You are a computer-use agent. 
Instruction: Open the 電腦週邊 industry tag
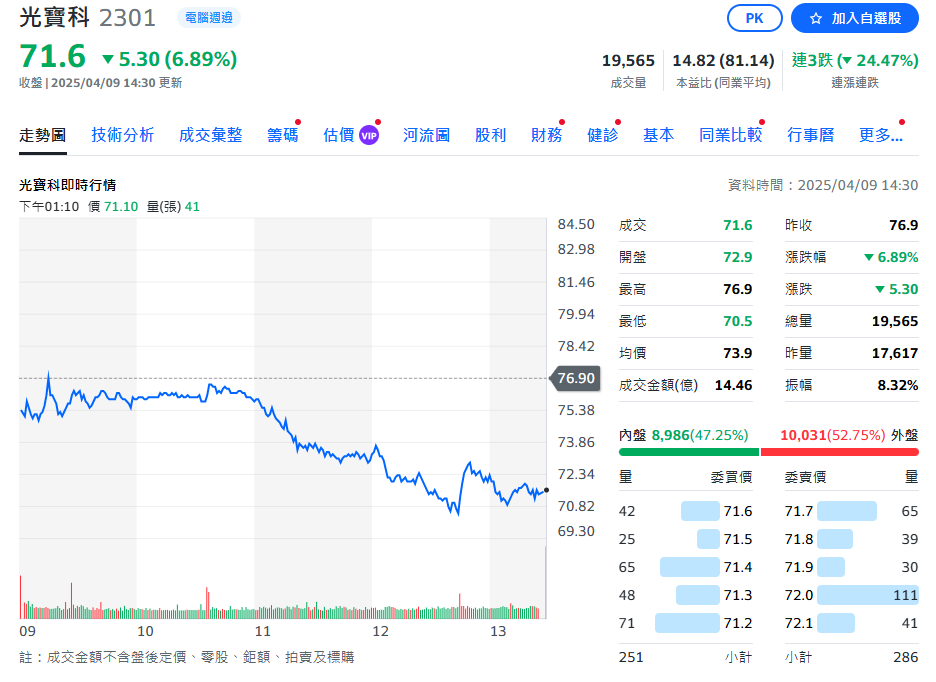click(x=209, y=18)
